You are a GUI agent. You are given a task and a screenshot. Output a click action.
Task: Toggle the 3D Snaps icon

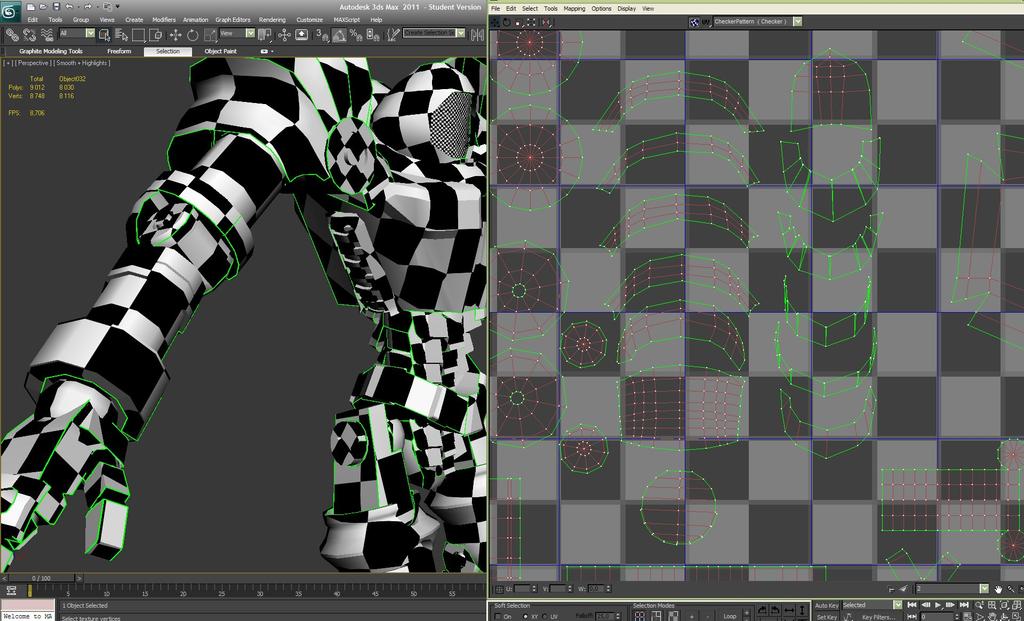click(x=323, y=35)
